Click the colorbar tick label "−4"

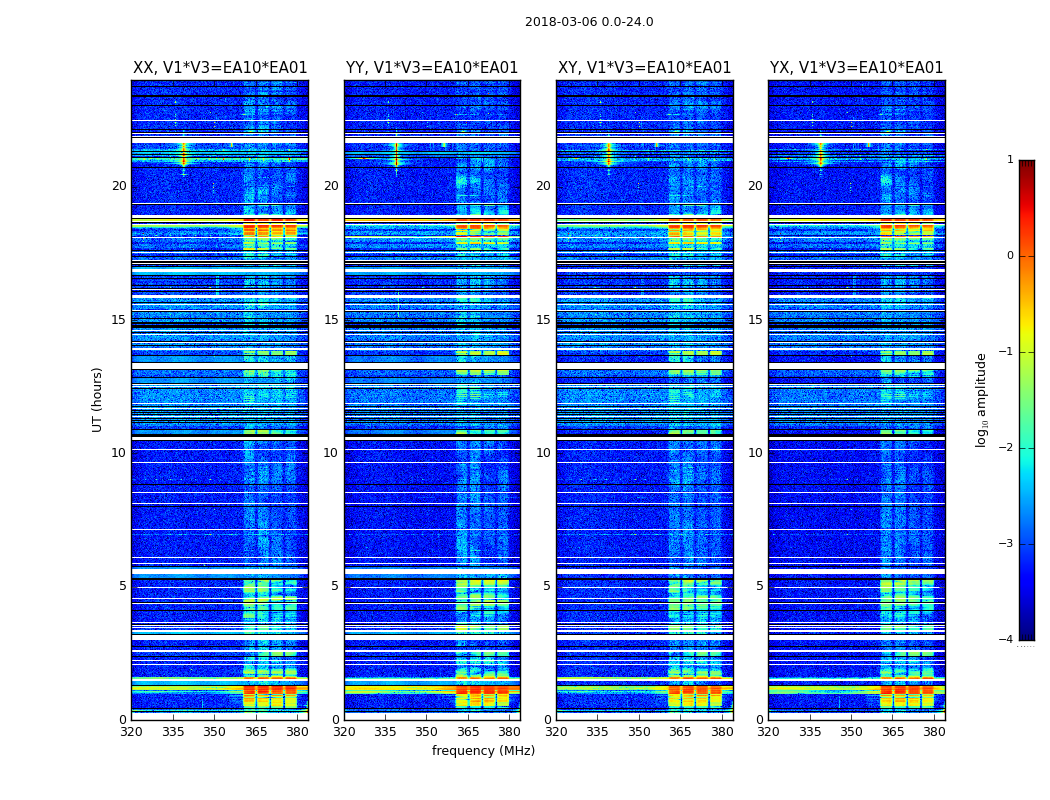[1006, 639]
